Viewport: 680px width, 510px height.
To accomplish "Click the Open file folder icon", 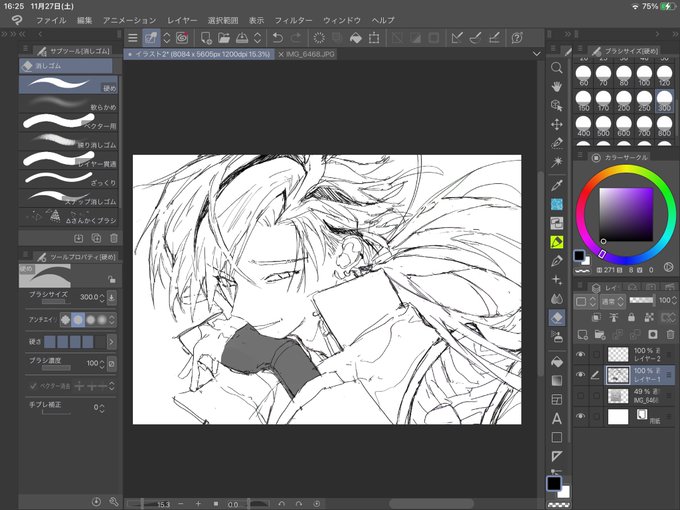I will (x=224, y=38).
